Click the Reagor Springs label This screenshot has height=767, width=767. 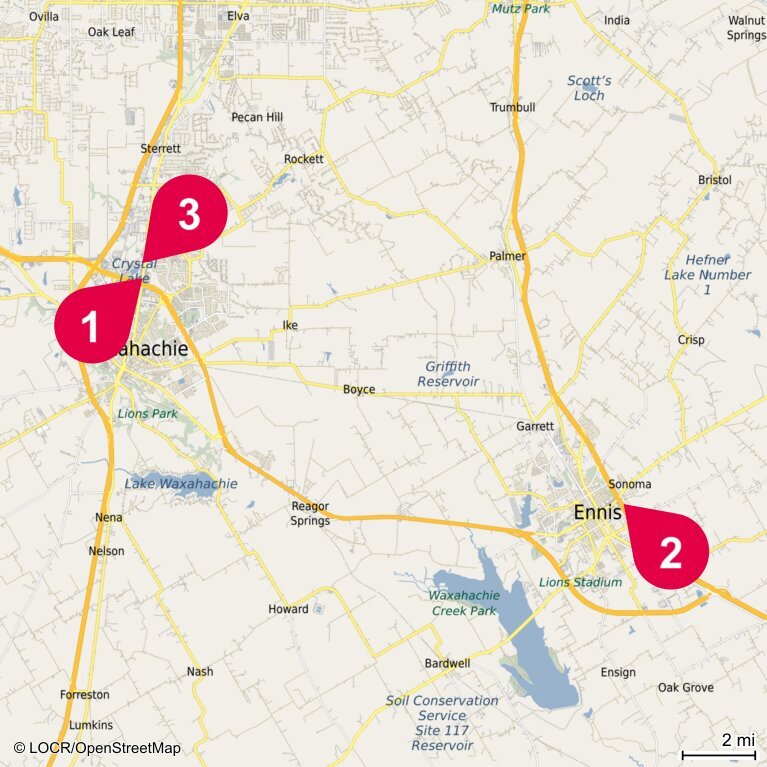(x=310, y=513)
